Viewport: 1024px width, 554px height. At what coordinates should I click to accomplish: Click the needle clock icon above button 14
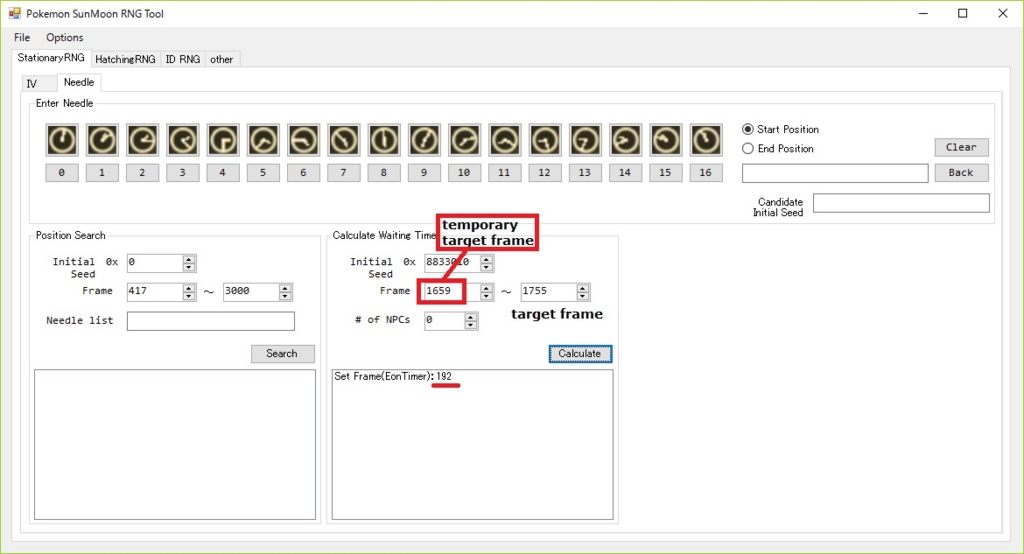(626, 140)
